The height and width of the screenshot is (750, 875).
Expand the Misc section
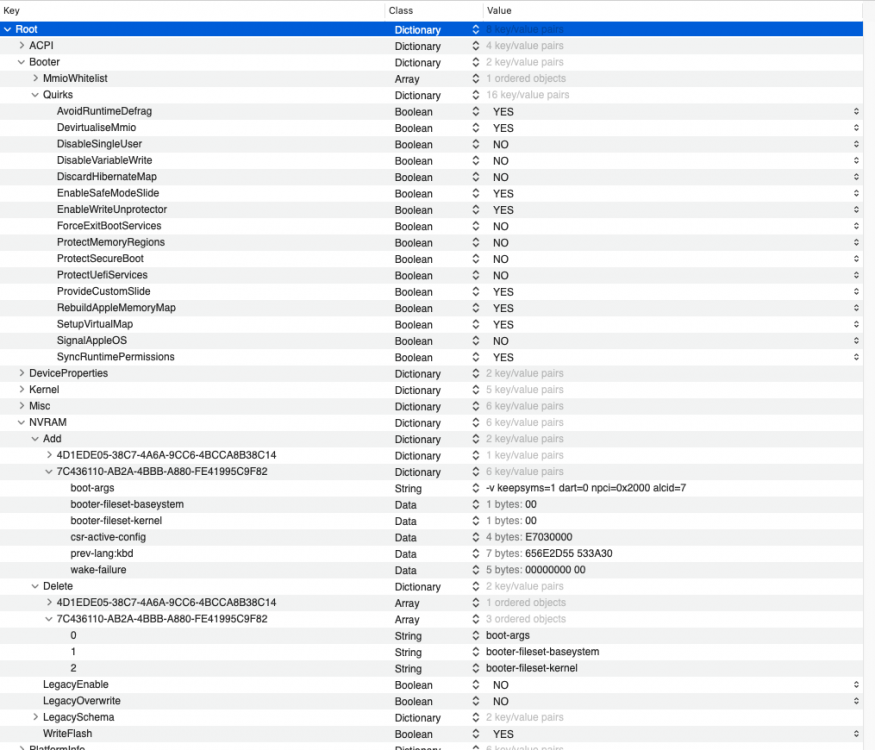point(22,406)
